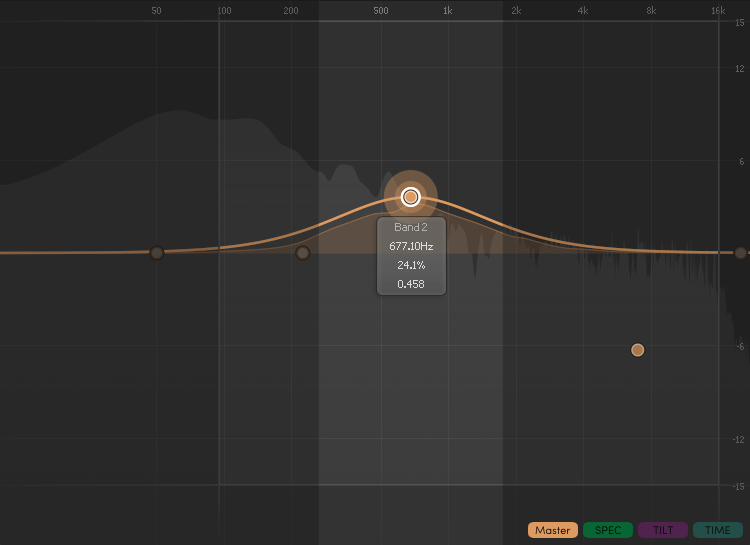Click the 500 Hz frequency ruler label

click(381, 10)
